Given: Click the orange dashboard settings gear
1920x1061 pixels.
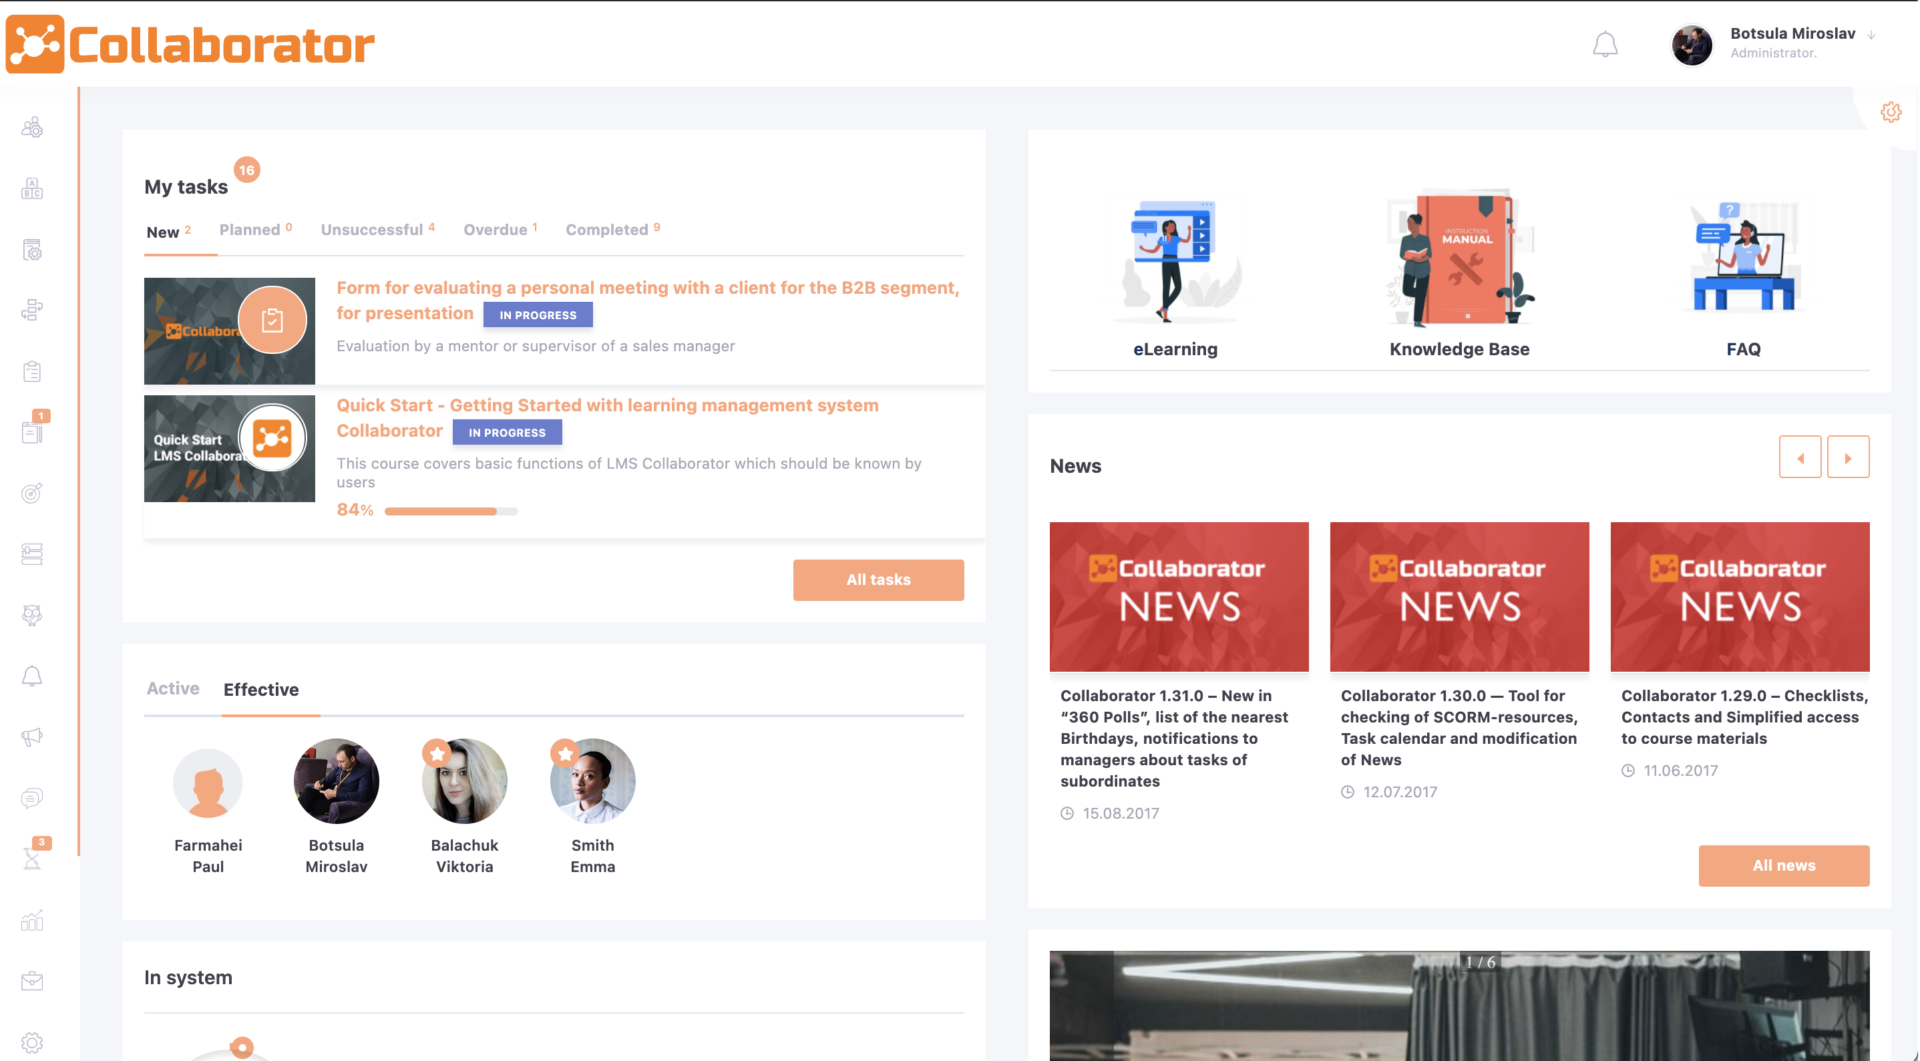Looking at the screenshot, I should tap(1890, 112).
